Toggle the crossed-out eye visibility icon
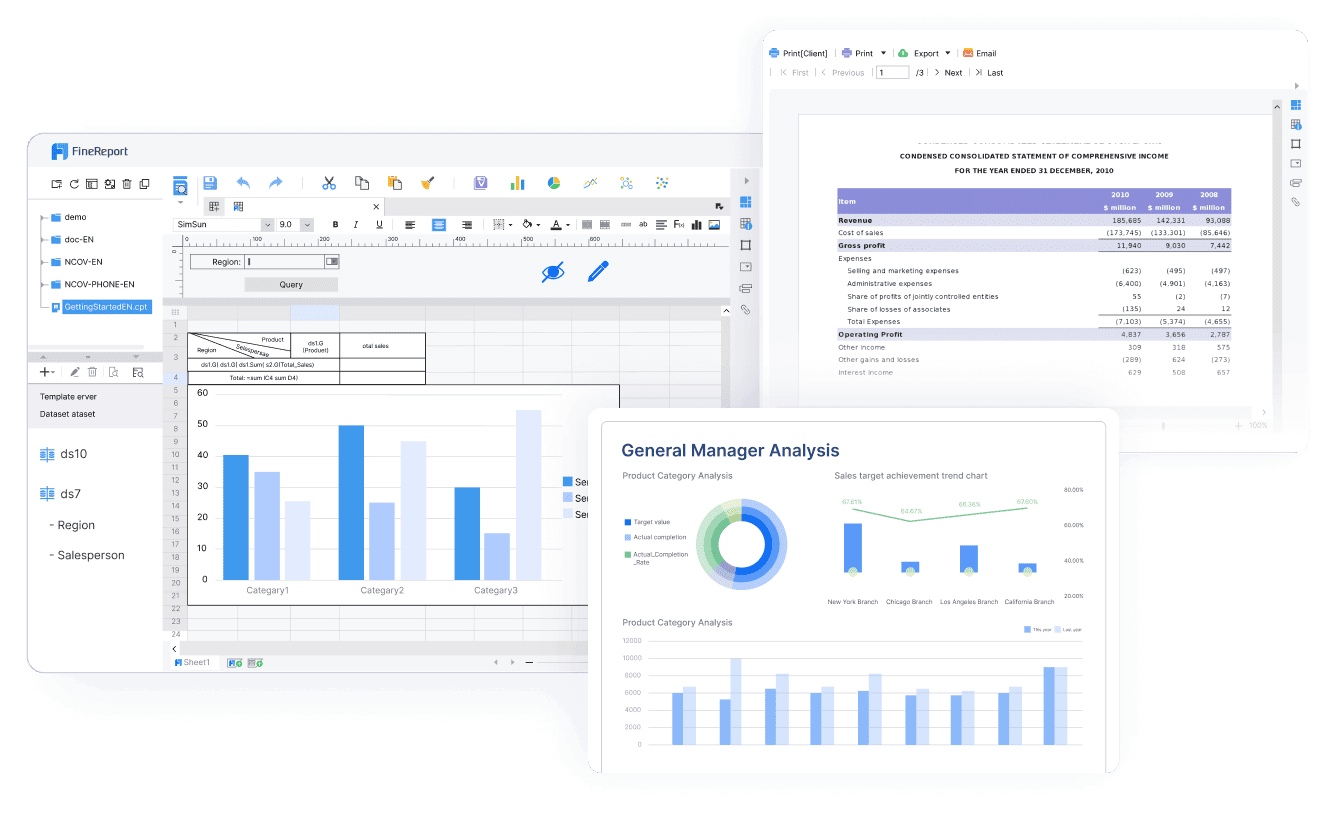Screen dimensions: 1326x816 coord(552,271)
